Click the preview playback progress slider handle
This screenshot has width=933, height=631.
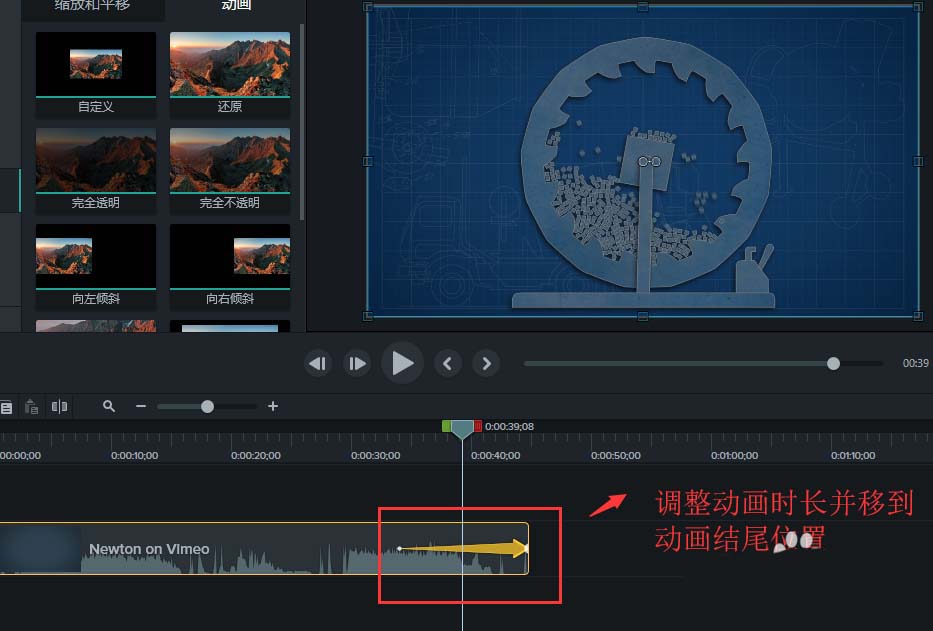coord(833,363)
